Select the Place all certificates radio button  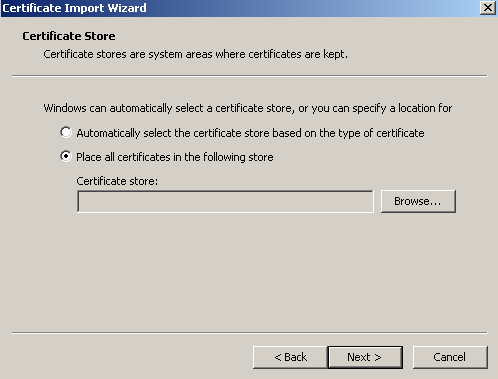(x=66, y=156)
